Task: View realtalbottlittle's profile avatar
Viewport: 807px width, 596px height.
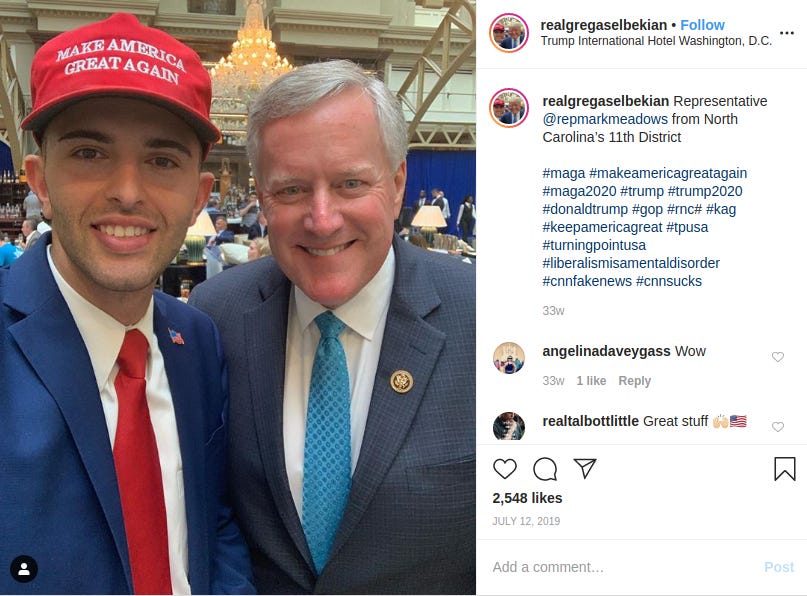Action: 508,426
